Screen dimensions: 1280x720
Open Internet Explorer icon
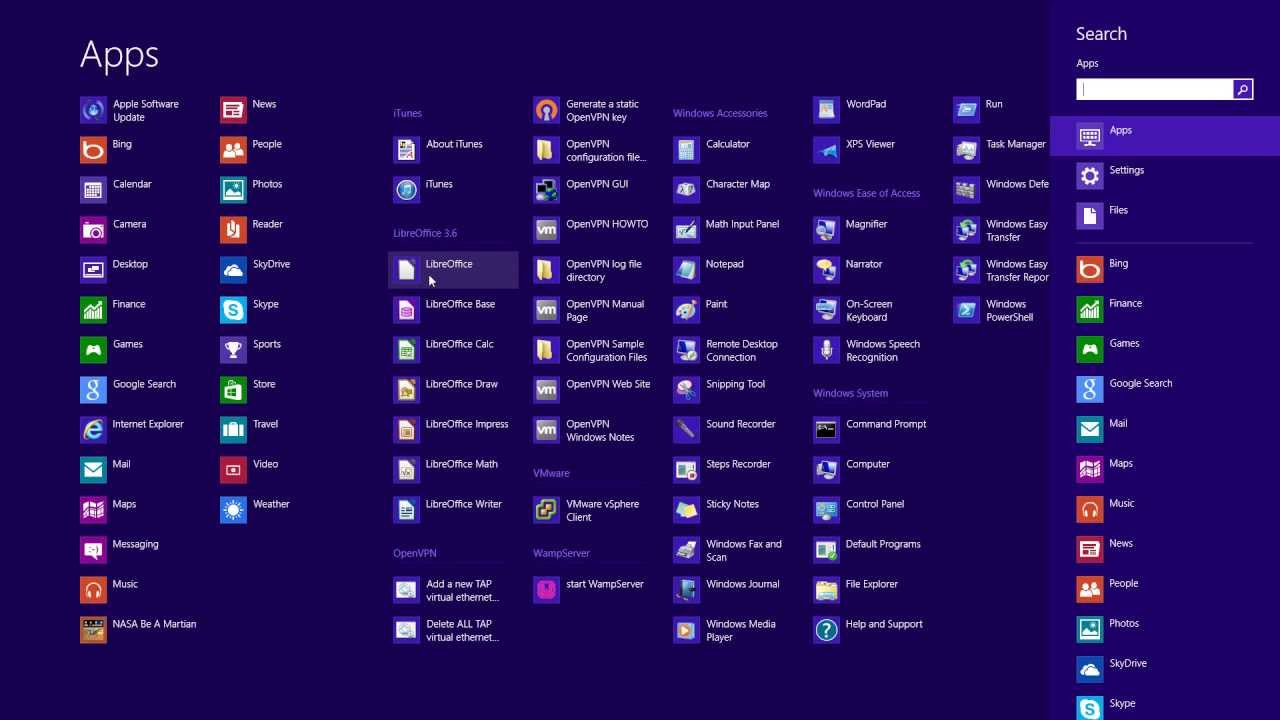(x=93, y=430)
